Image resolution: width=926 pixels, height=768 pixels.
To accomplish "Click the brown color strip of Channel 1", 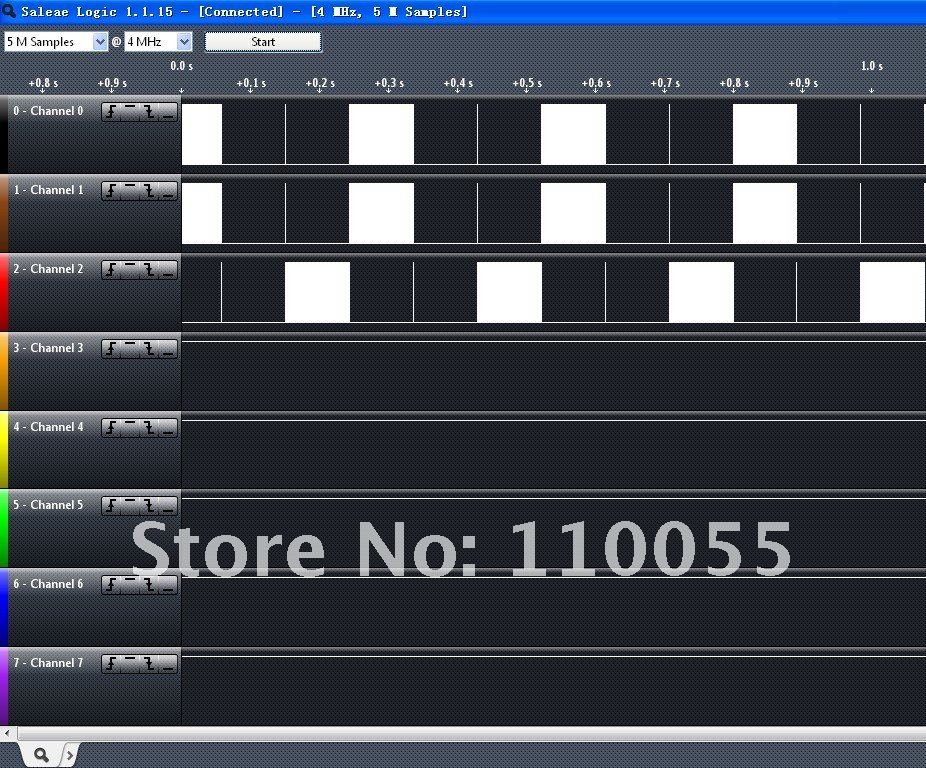I will click(x=4, y=213).
